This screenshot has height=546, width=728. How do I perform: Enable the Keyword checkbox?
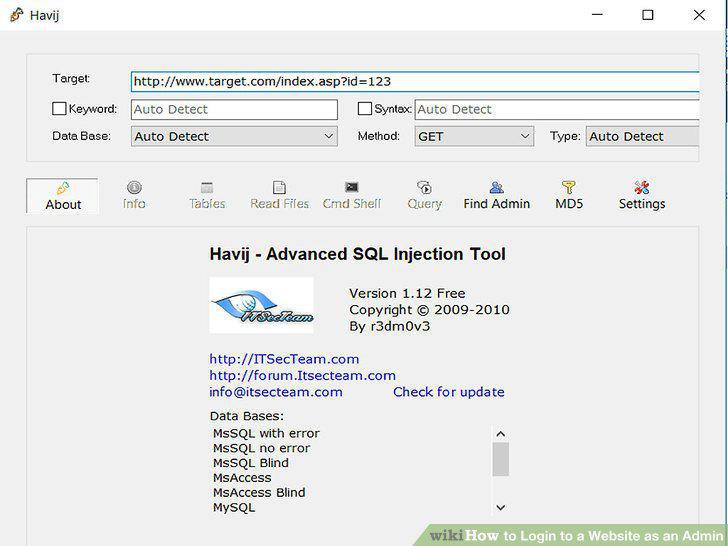click(x=59, y=109)
